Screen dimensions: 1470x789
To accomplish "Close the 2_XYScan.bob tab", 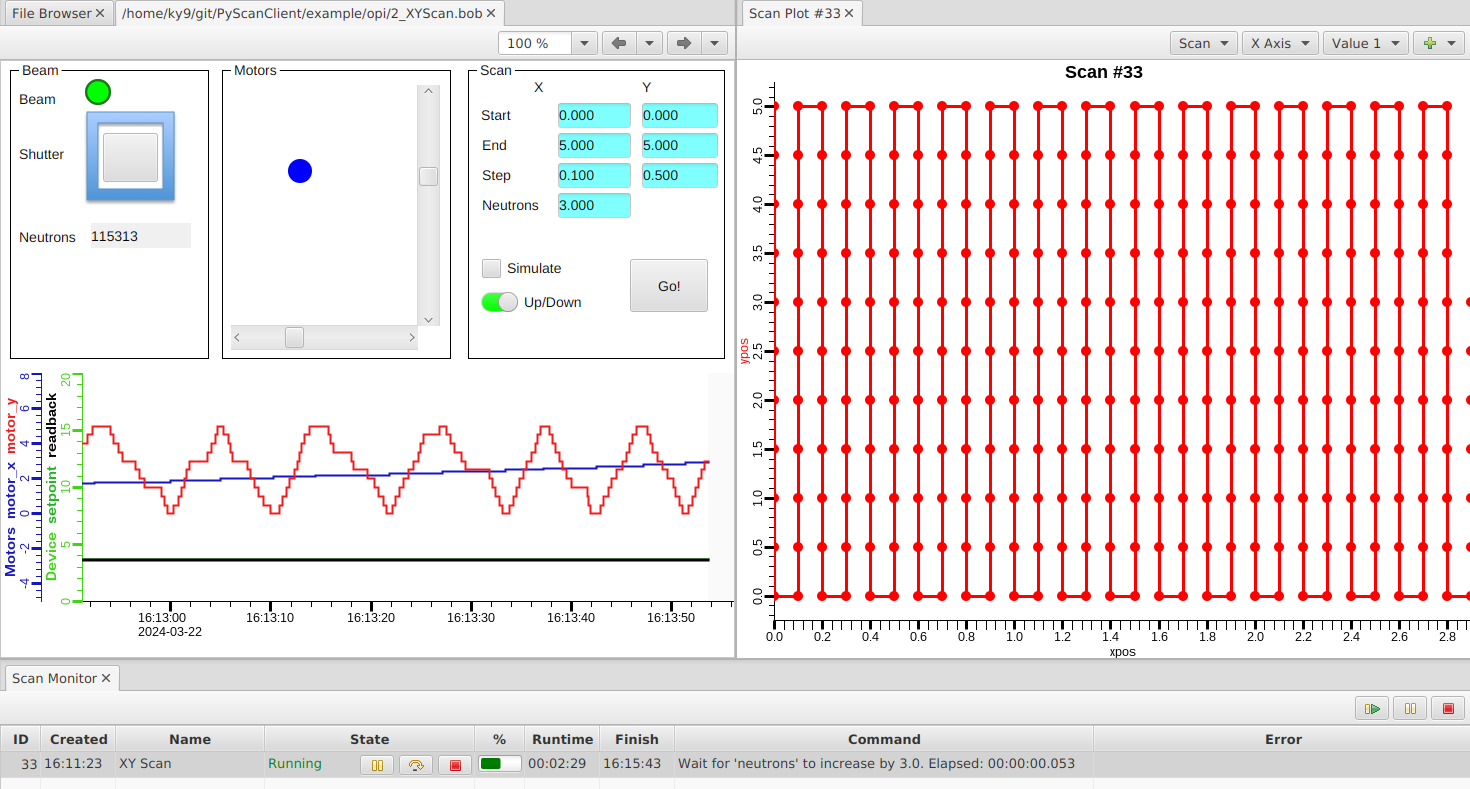I will 492,14.
